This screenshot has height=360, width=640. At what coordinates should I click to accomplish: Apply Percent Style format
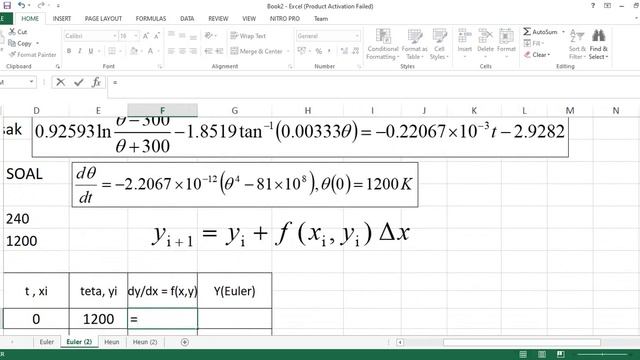tap(319, 51)
